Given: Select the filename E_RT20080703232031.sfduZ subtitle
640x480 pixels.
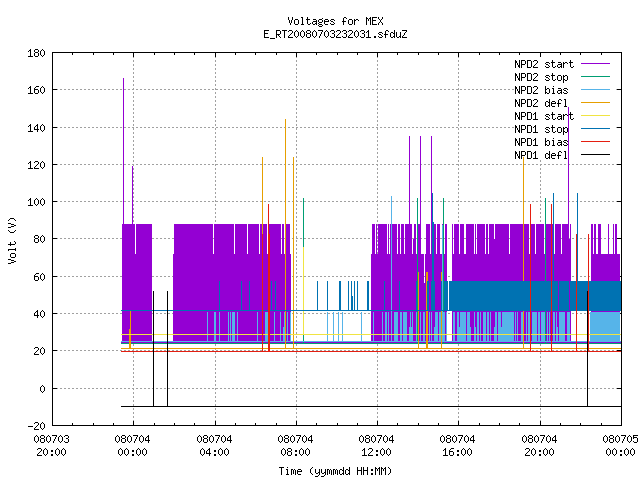Looking at the screenshot, I should click(335, 34).
